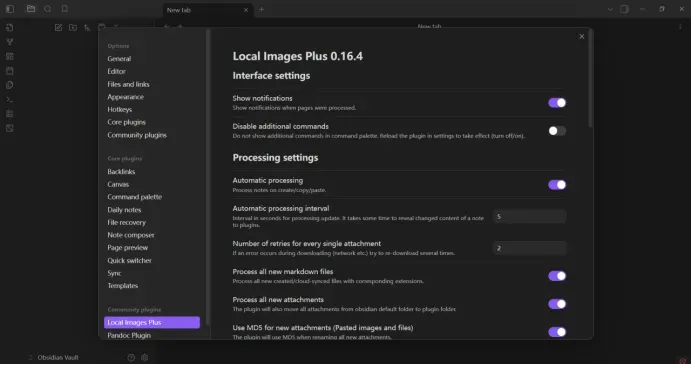Create a new folder icon

(73, 28)
